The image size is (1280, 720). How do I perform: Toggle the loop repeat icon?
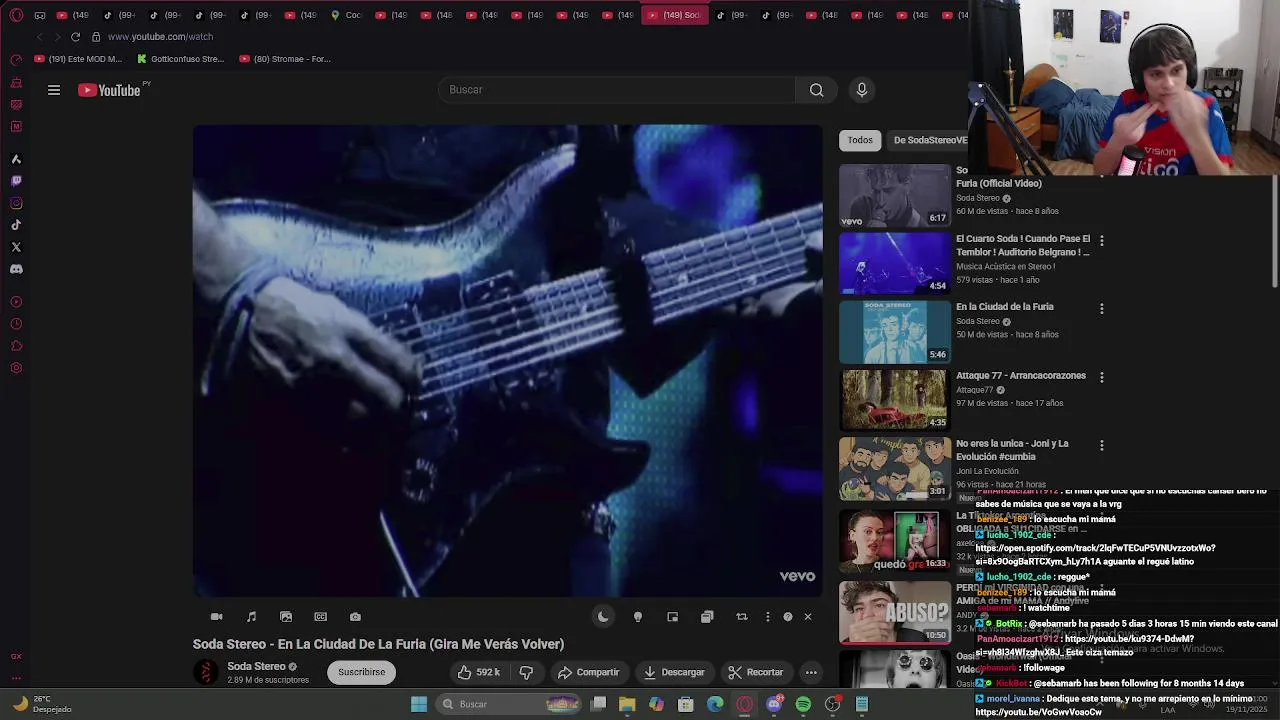742,617
